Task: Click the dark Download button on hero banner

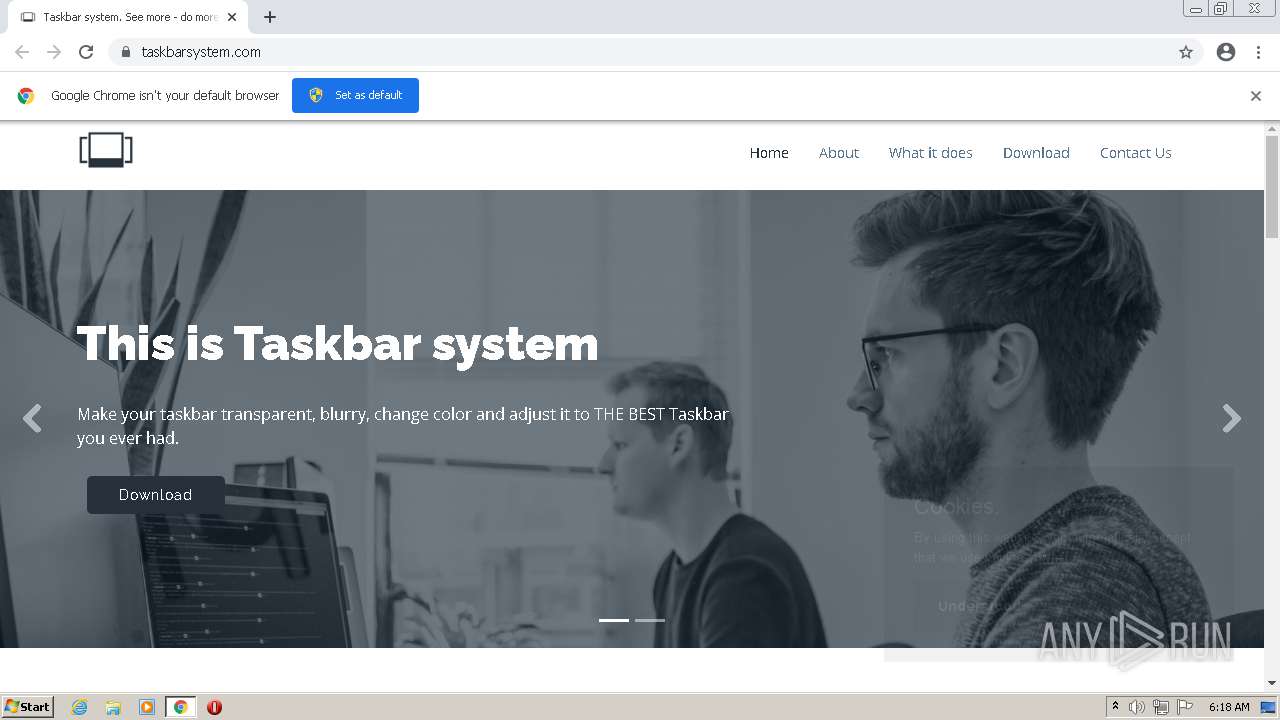Action: (155, 495)
